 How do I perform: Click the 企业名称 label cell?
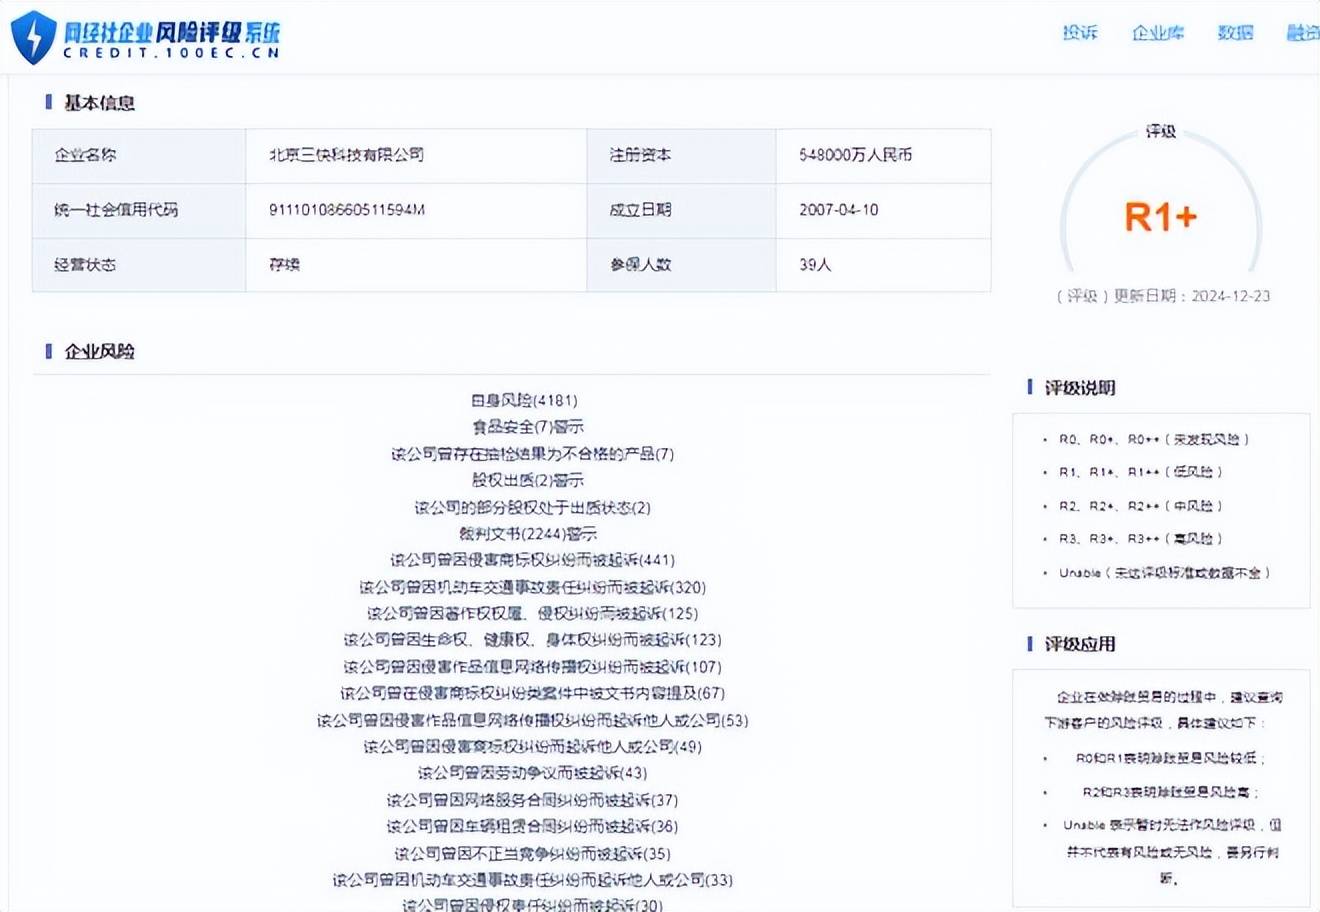pyautogui.click(x=139, y=155)
